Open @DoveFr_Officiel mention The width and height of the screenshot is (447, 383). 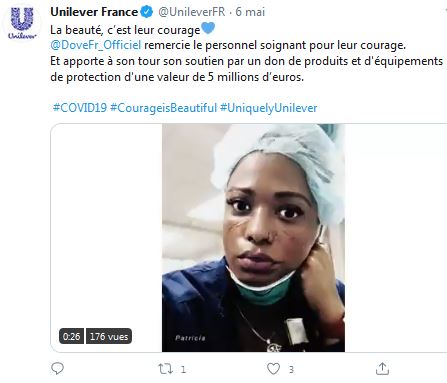click(x=96, y=45)
